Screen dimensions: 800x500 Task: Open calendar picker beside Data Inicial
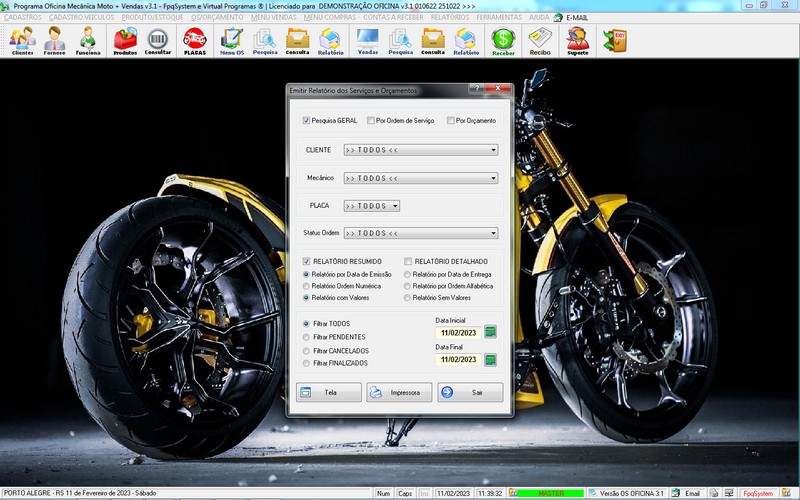click(x=490, y=332)
